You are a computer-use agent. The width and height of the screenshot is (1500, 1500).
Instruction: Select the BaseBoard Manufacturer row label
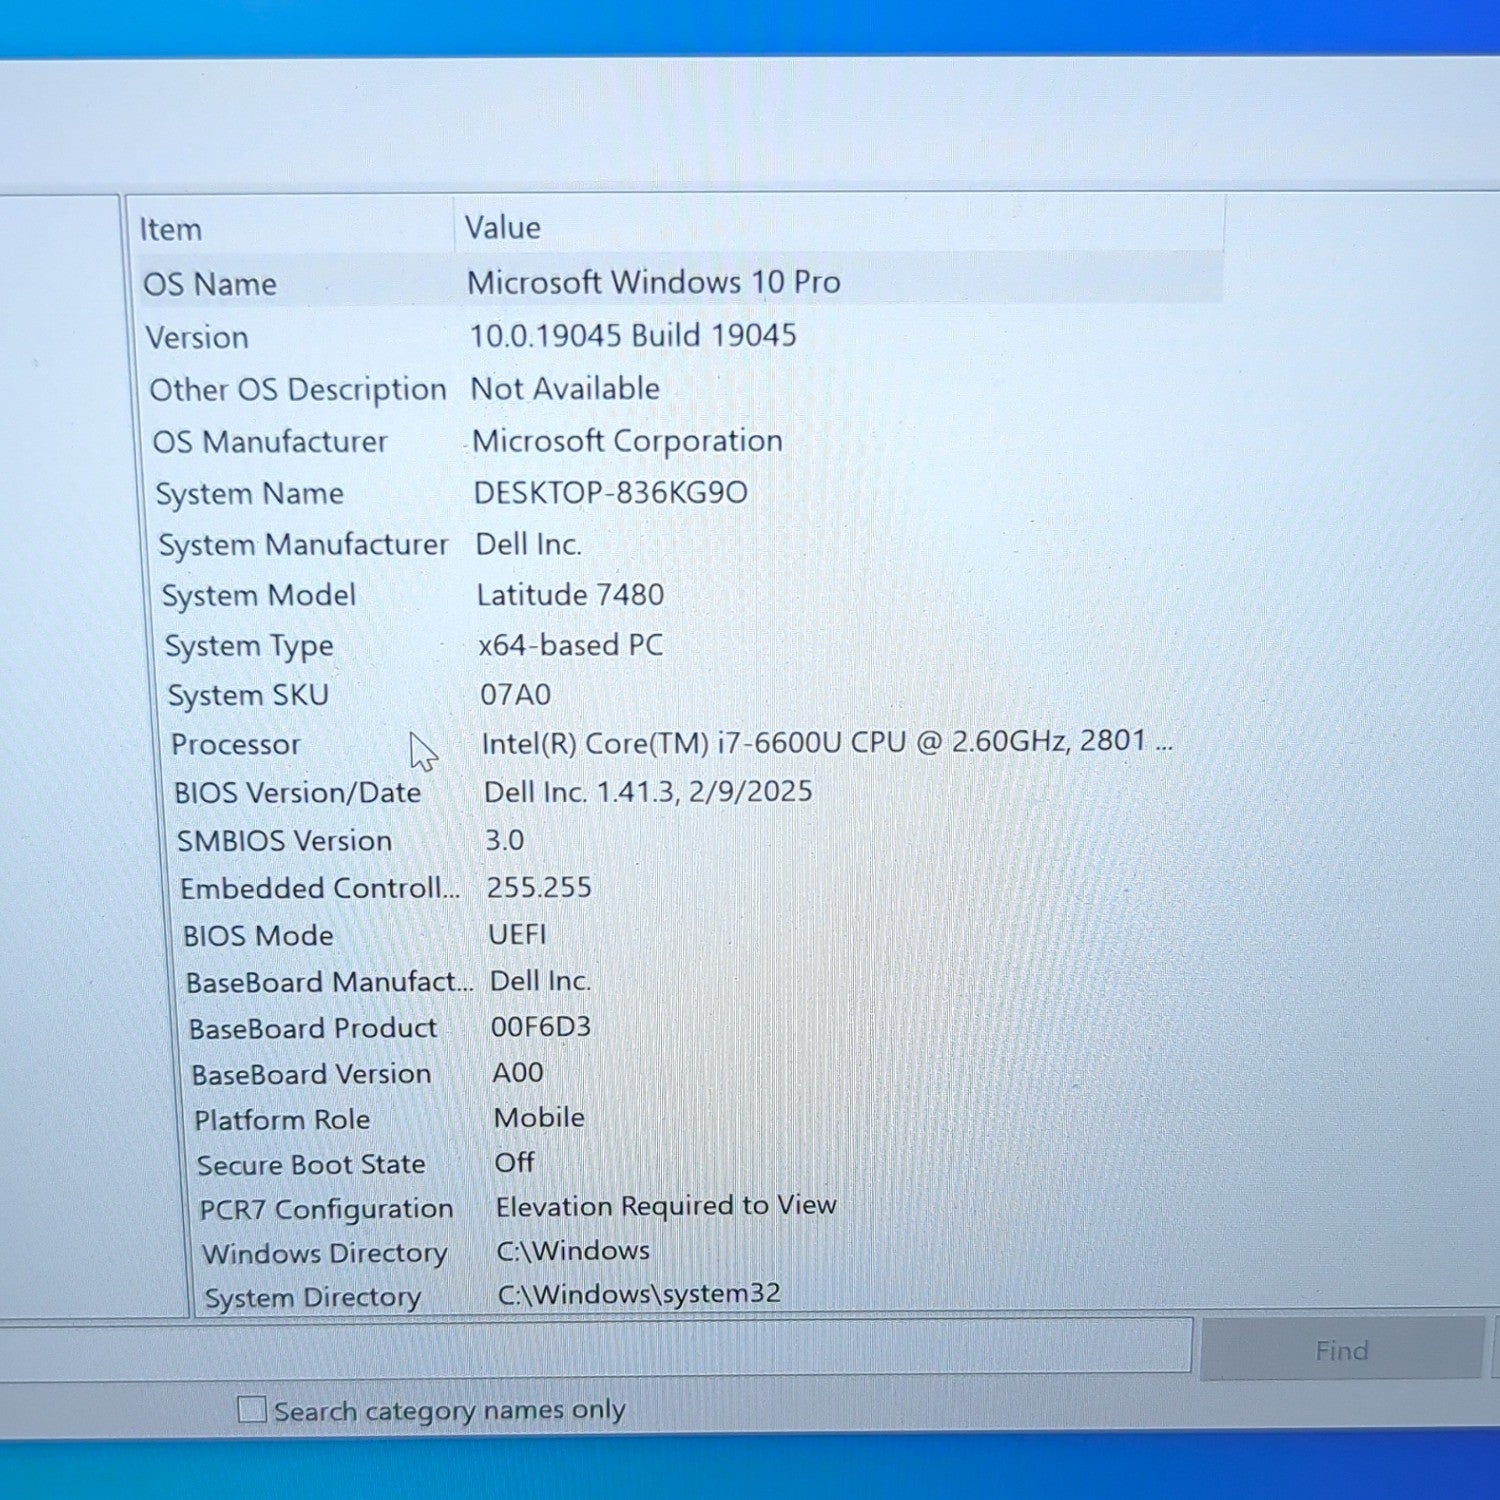coord(330,982)
